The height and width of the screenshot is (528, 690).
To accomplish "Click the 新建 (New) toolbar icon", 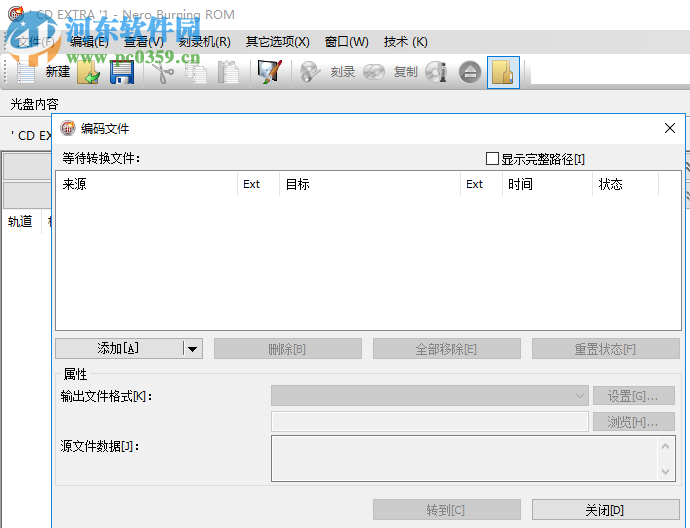I will (26, 72).
